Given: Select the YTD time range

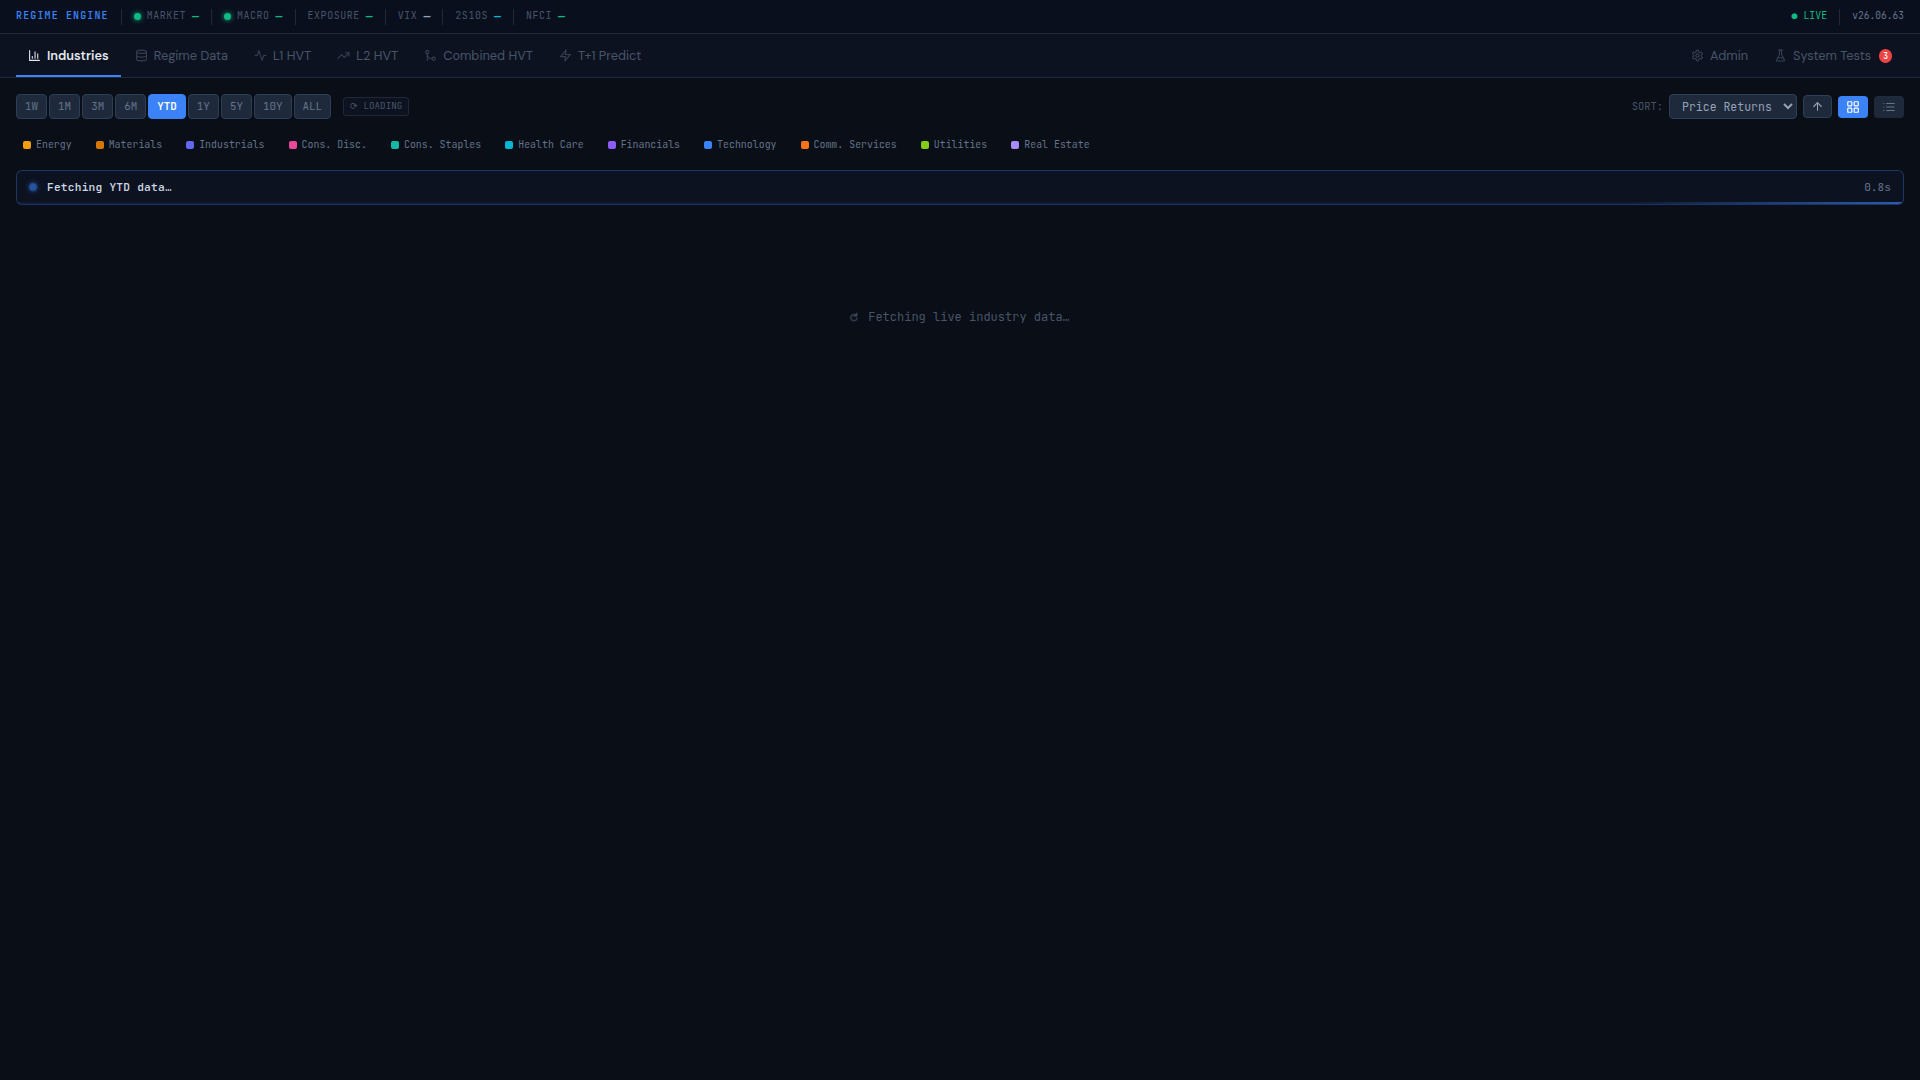Looking at the screenshot, I should (x=167, y=107).
